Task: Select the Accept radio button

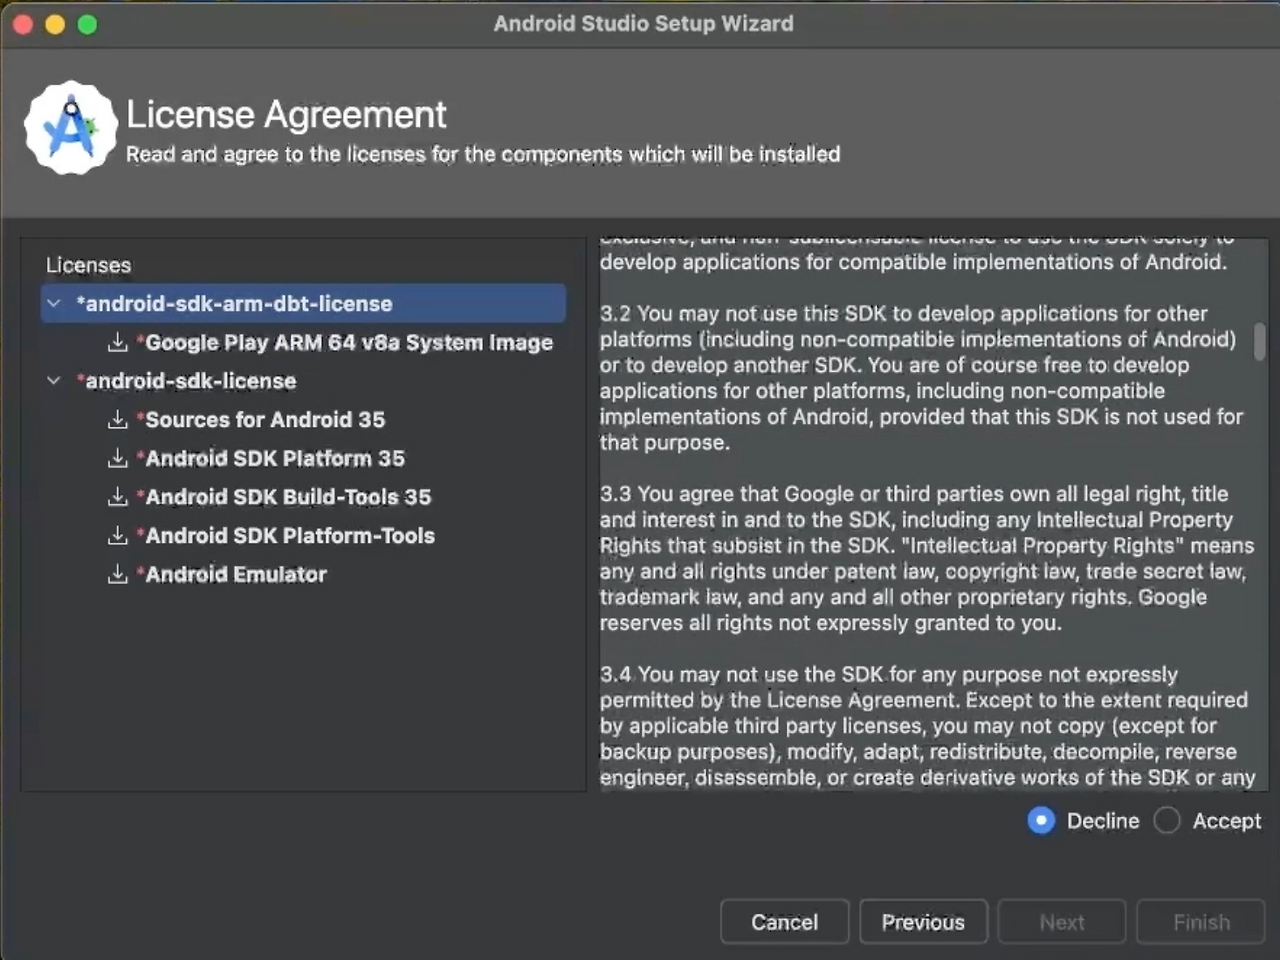Action: point(1167,821)
